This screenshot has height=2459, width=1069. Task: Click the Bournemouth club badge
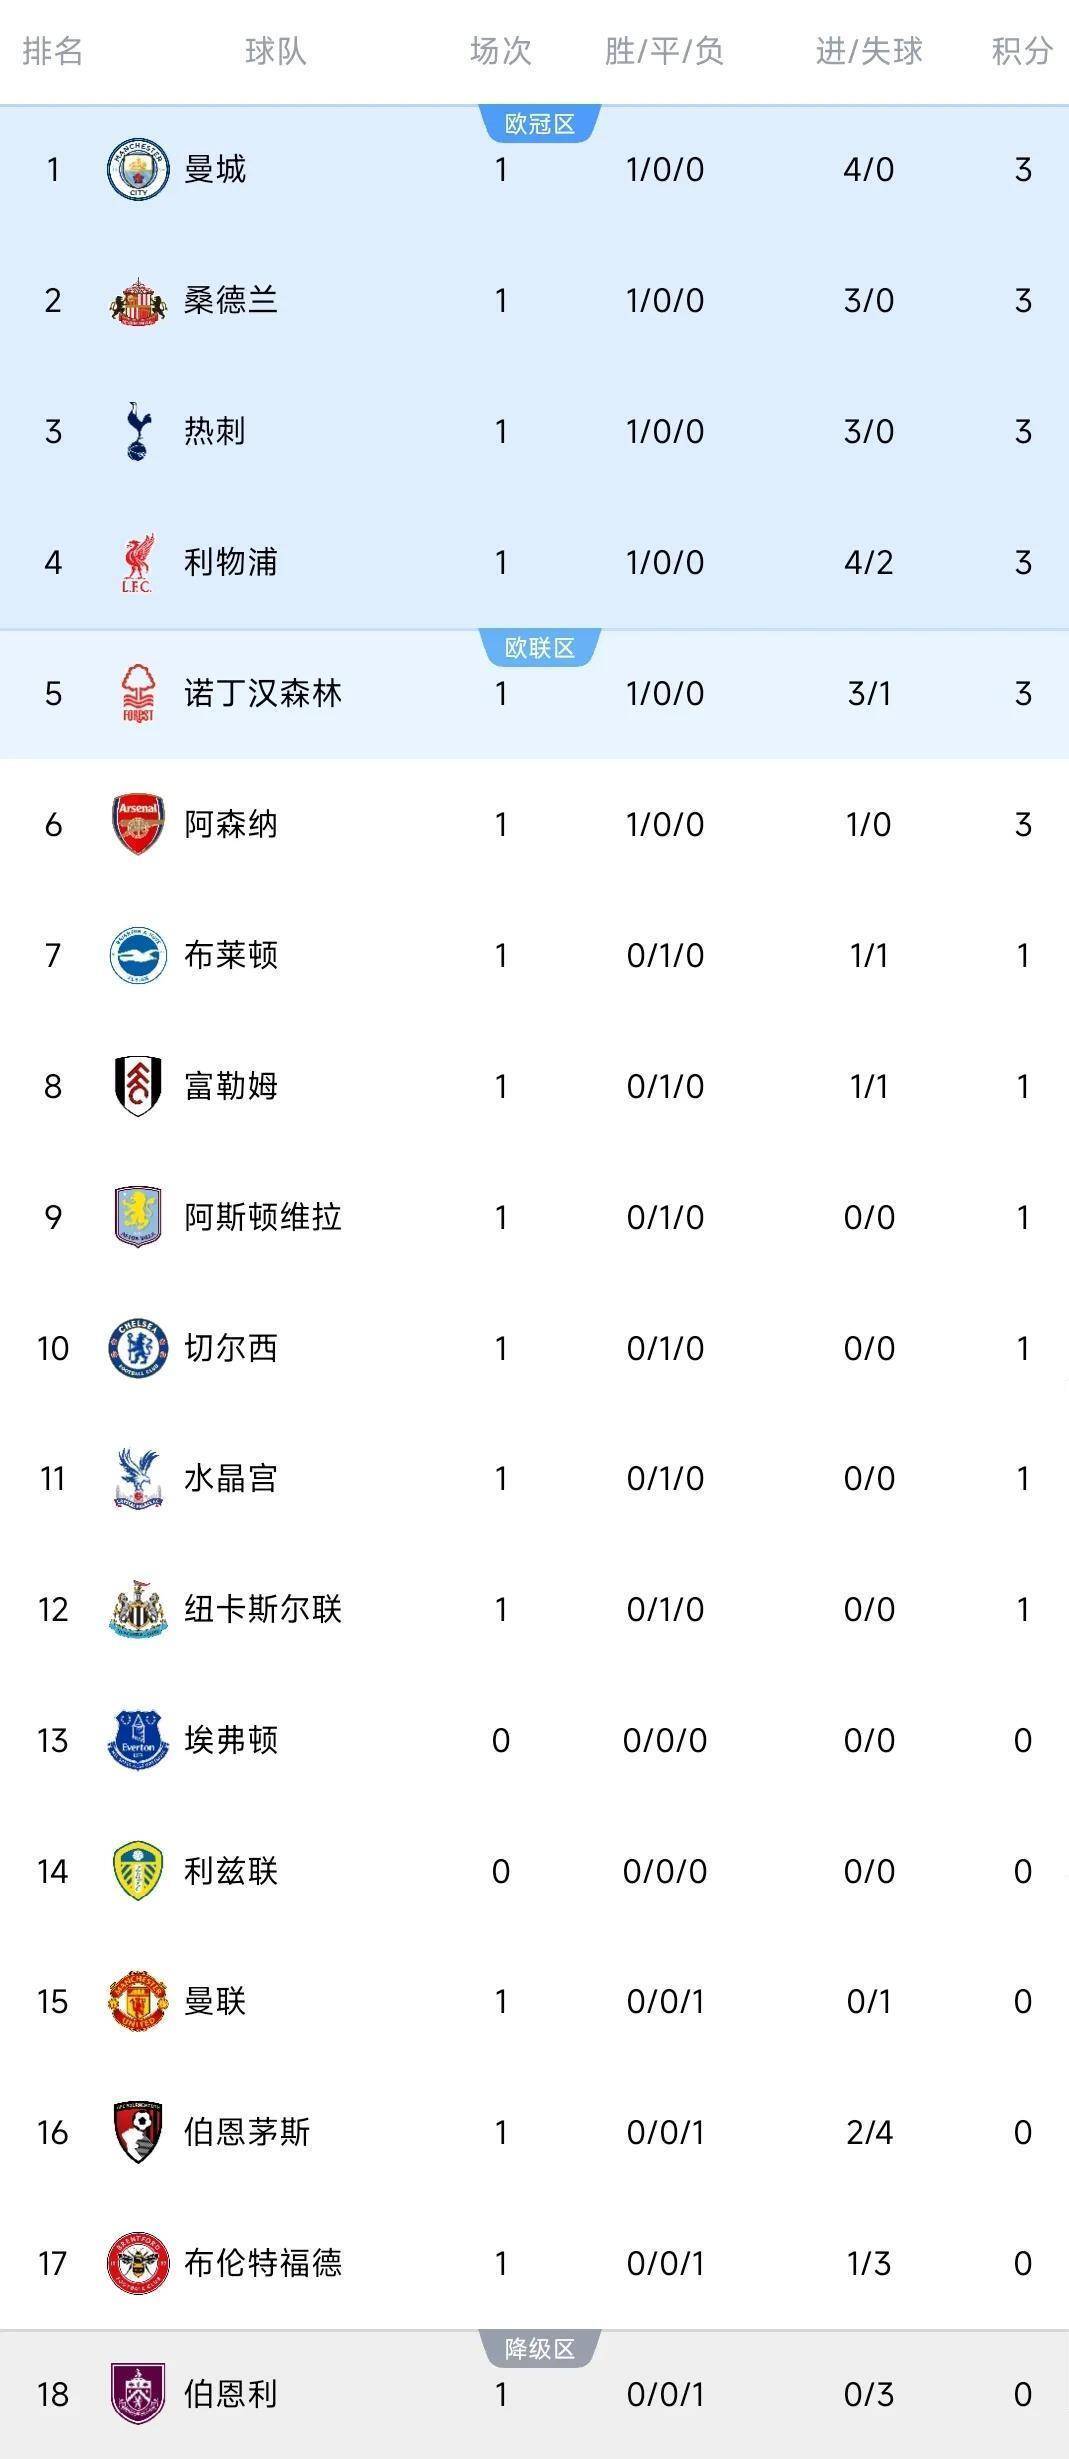[x=138, y=2132]
